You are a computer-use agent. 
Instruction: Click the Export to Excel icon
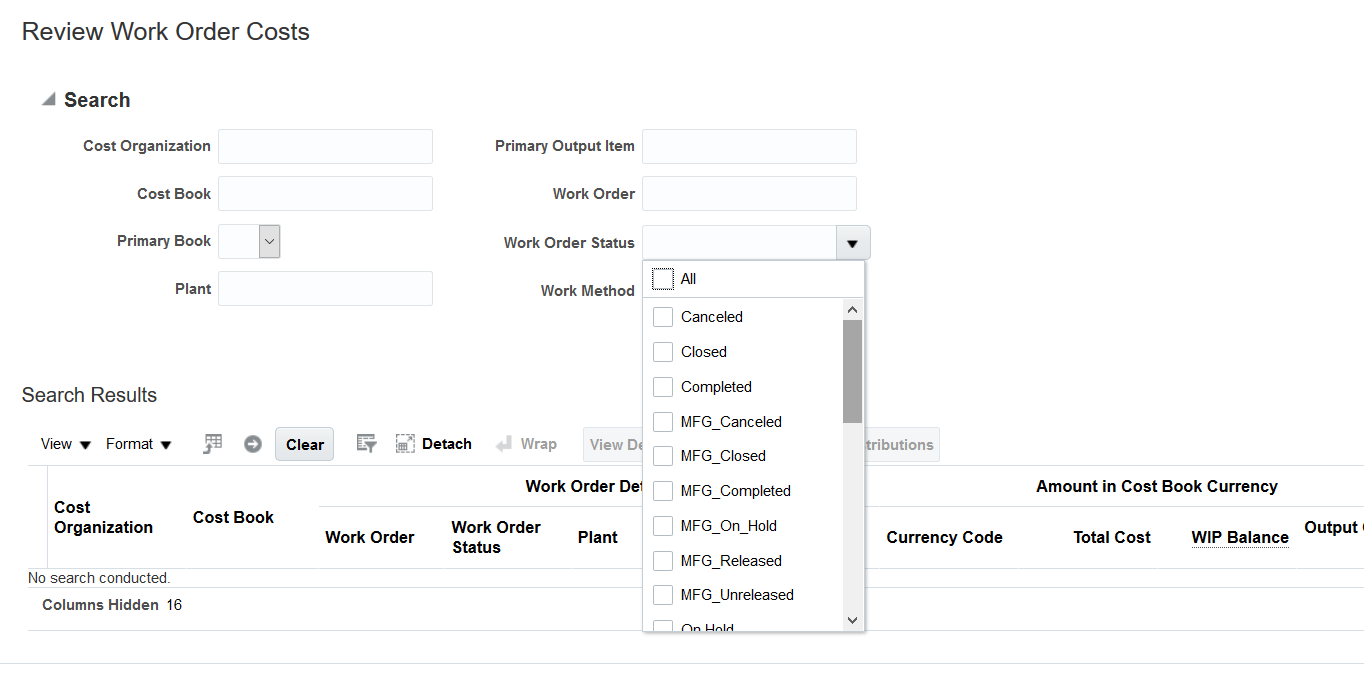(212, 443)
